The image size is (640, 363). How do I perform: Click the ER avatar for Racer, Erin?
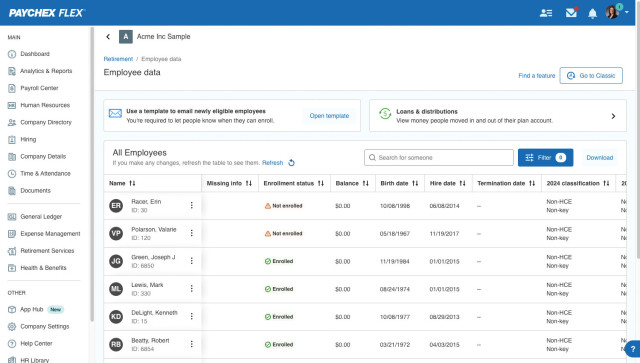[x=116, y=205]
